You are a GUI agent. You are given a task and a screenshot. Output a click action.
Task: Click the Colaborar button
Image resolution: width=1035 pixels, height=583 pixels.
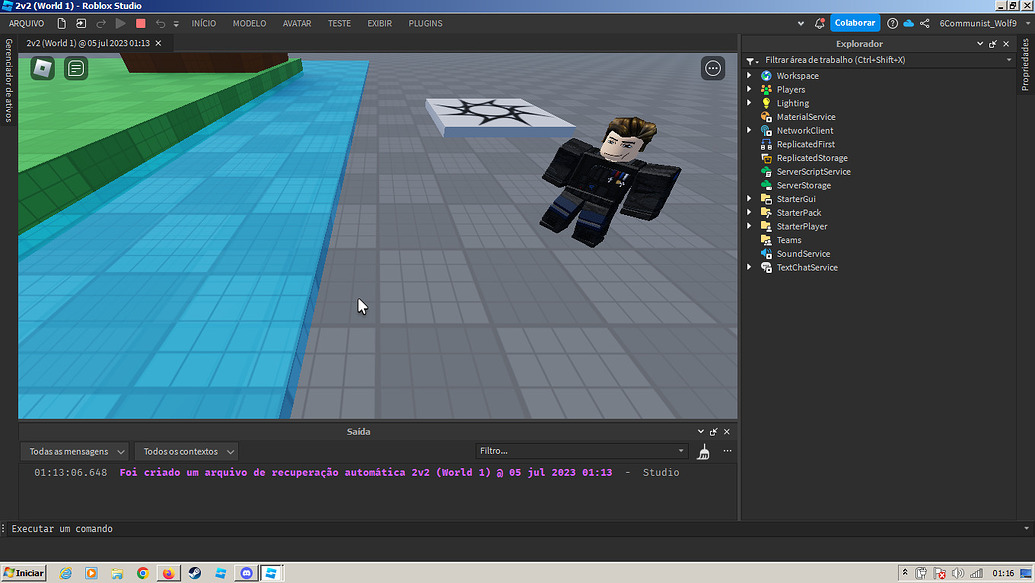click(x=856, y=22)
